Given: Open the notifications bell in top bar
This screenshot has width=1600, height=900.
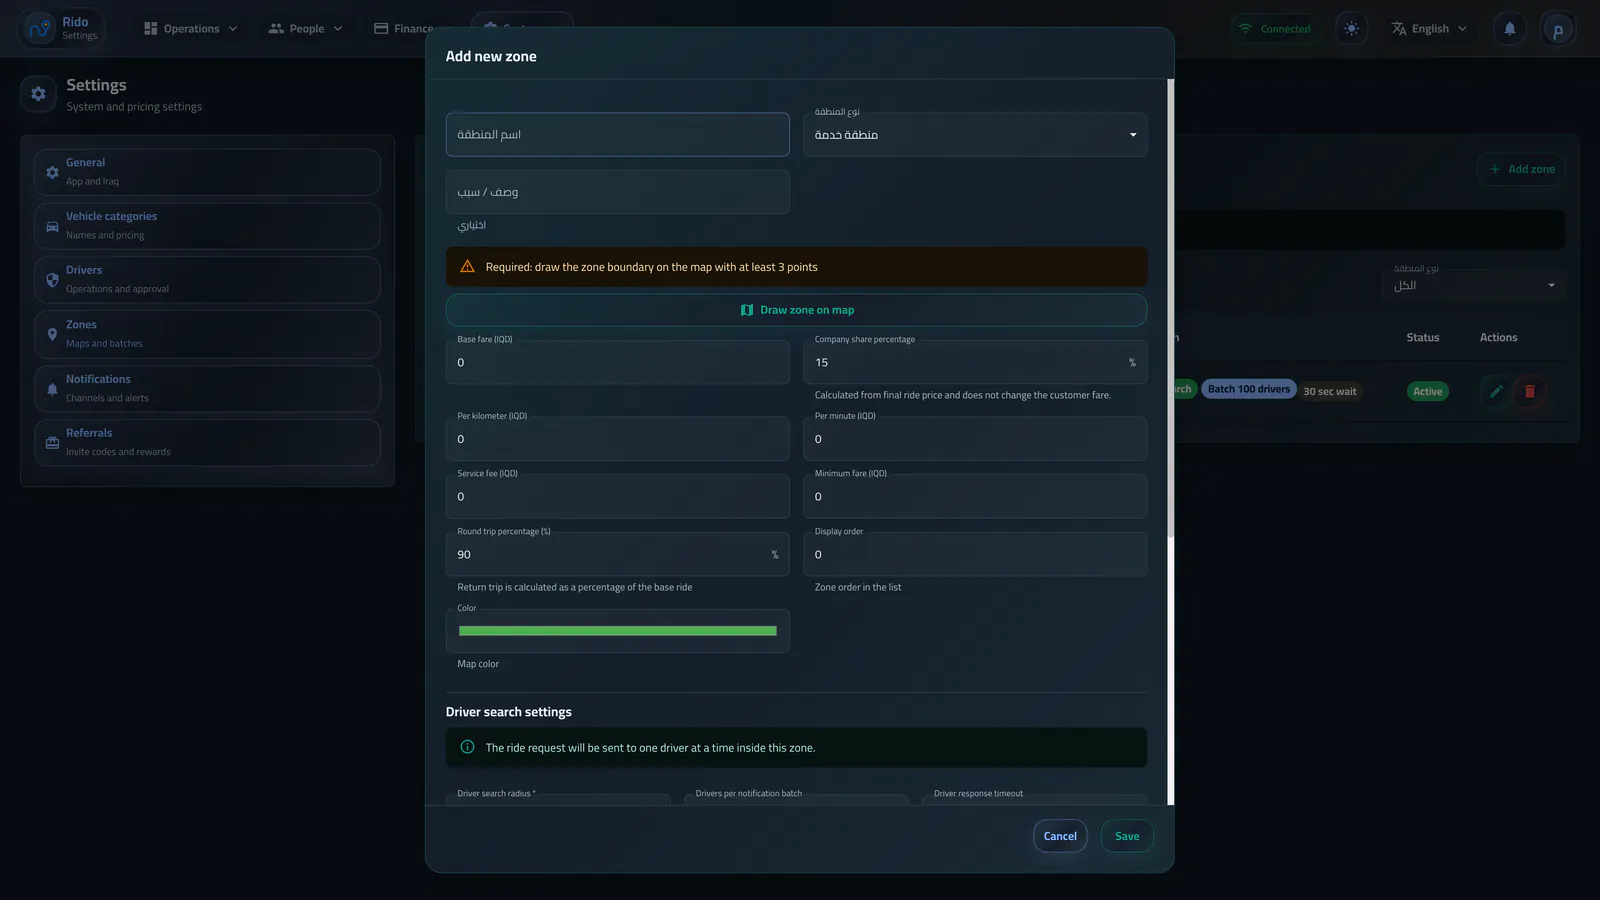Looking at the screenshot, I should click(x=1510, y=28).
